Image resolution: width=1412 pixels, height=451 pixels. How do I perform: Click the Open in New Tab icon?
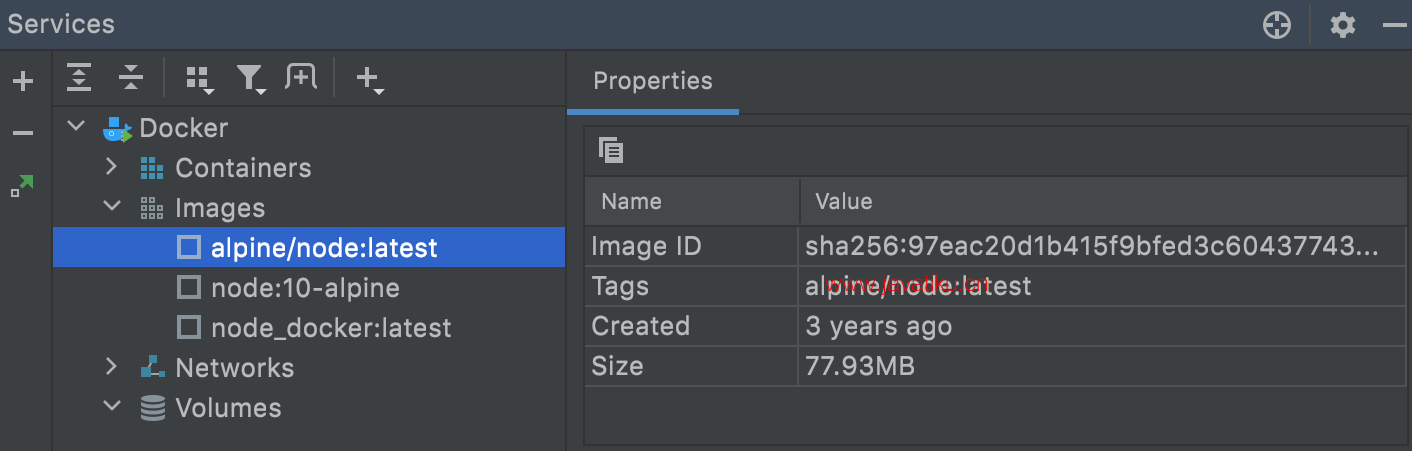coord(301,77)
